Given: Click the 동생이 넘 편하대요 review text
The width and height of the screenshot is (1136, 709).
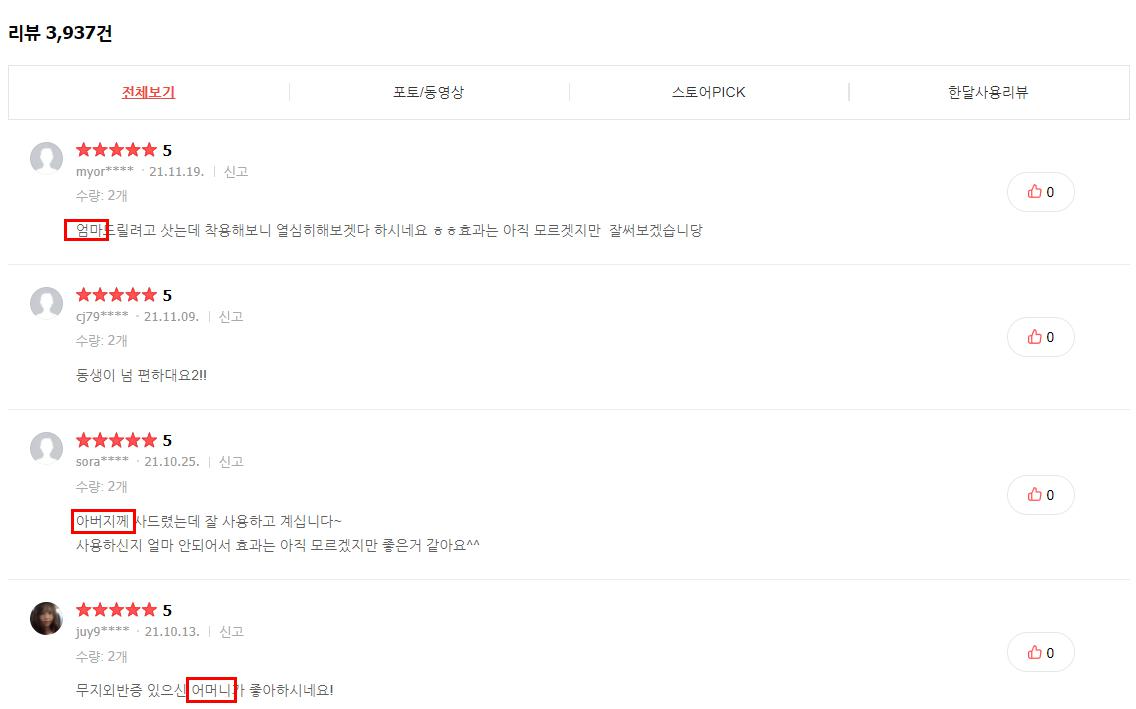Looking at the screenshot, I should (141, 375).
